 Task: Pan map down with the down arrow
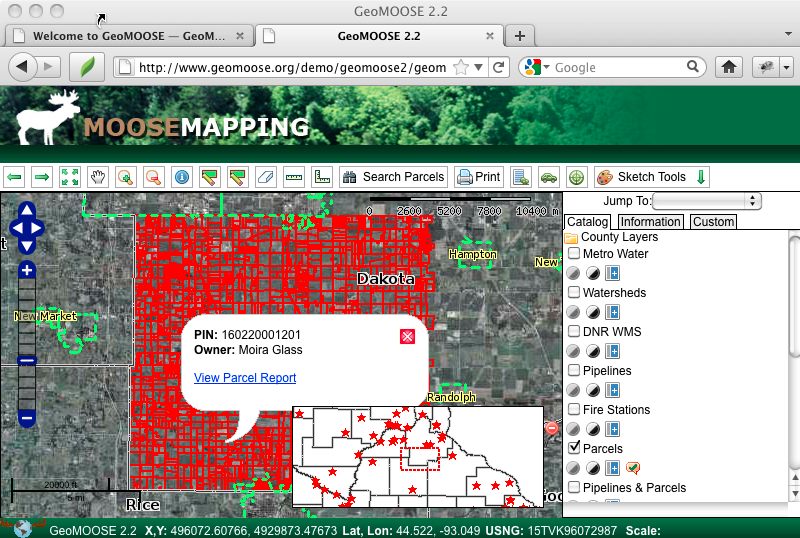coord(27,247)
